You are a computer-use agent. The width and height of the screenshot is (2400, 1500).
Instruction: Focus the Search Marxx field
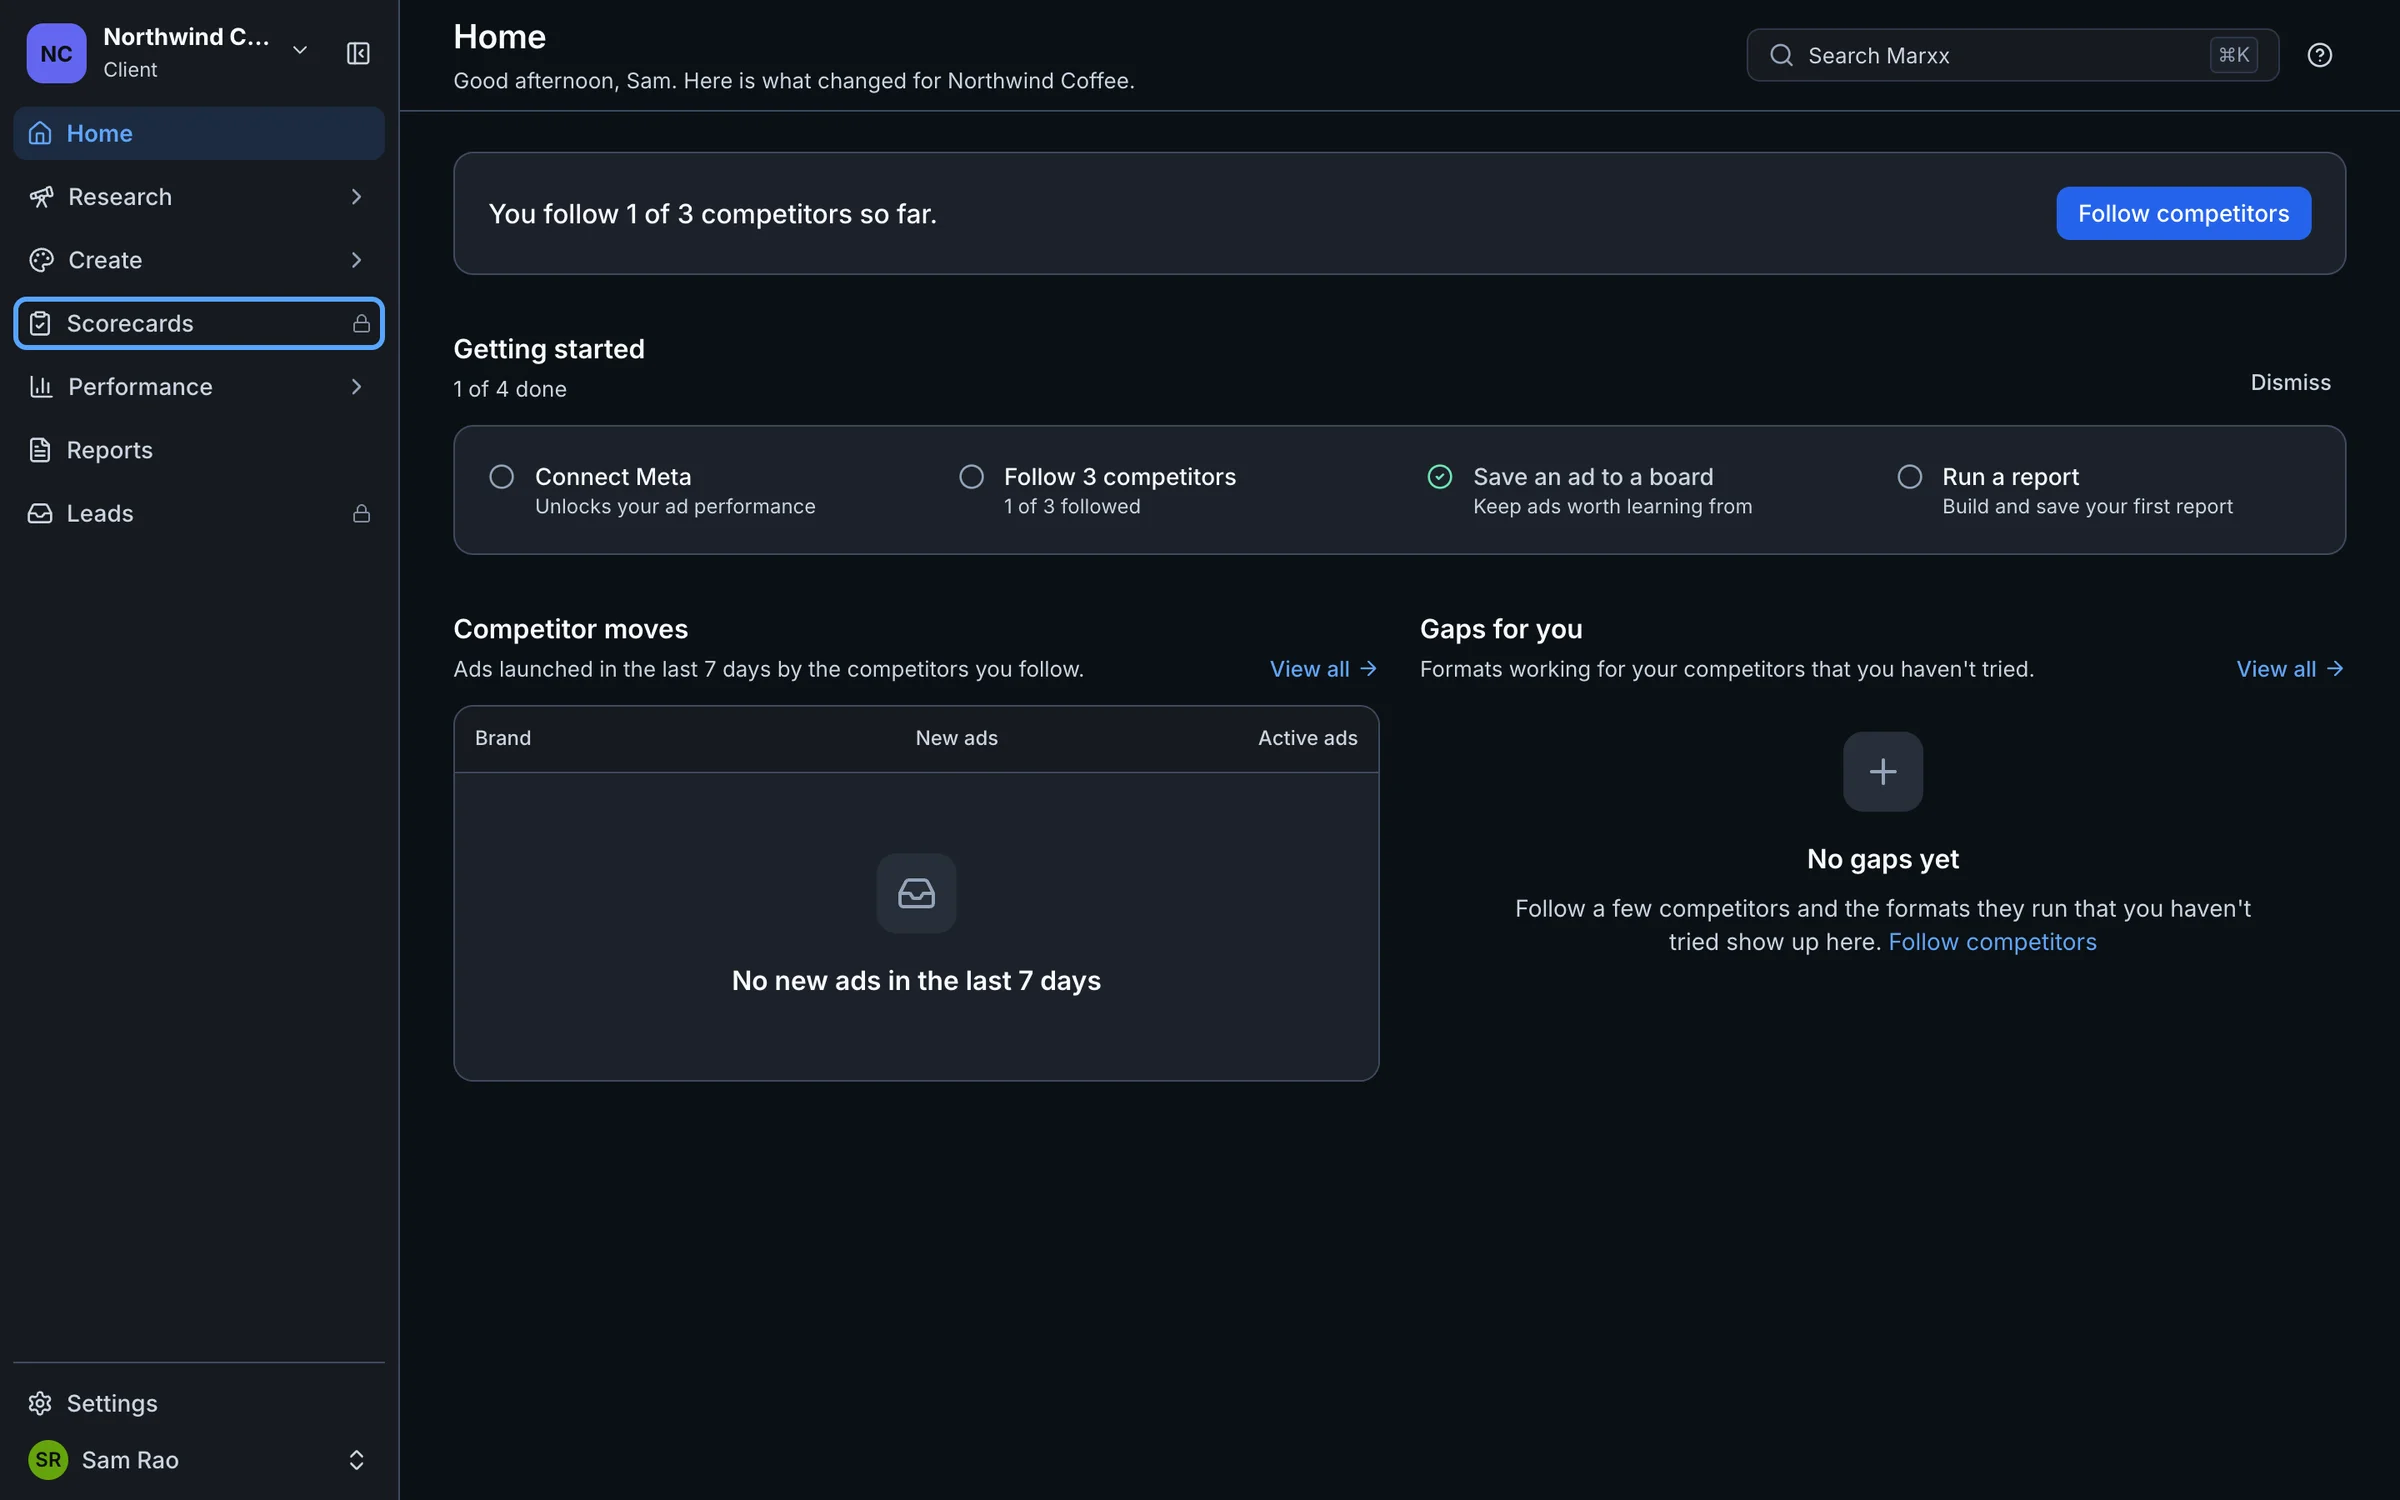click(x=2012, y=55)
